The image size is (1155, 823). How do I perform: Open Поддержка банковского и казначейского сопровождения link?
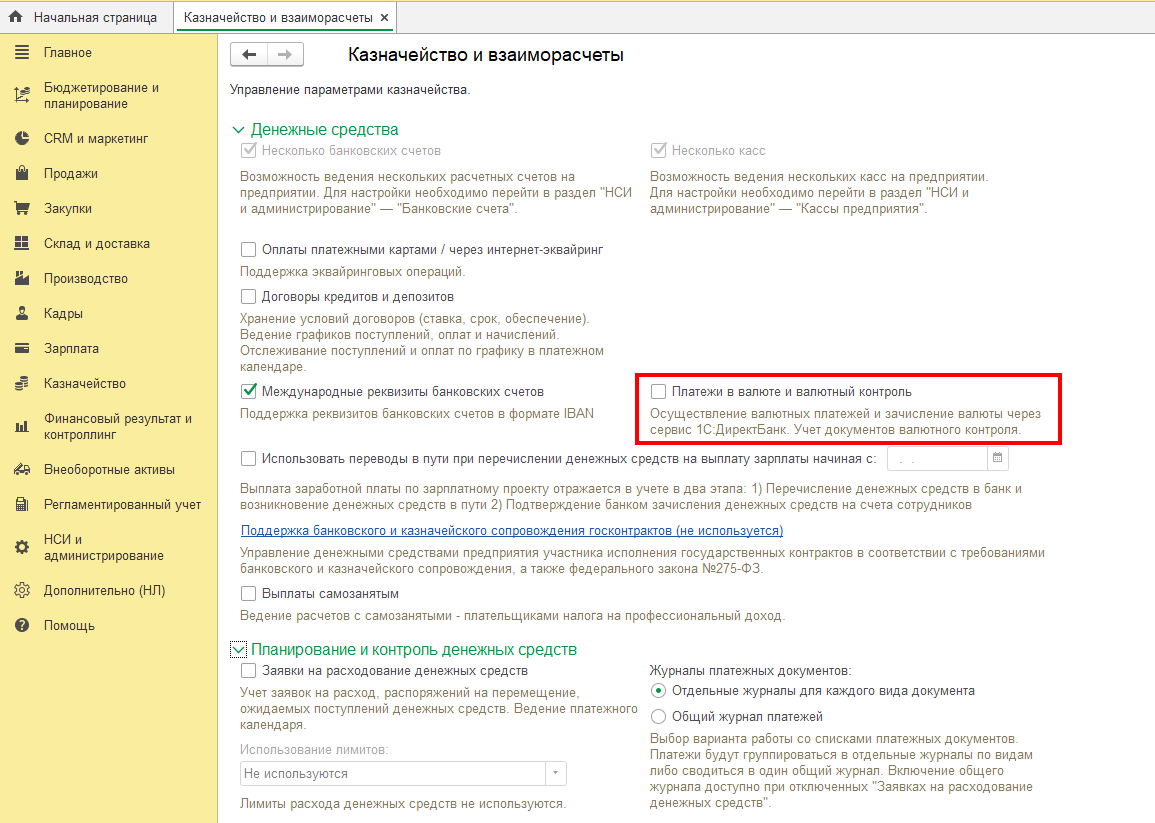pyautogui.click(x=512, y=530)
